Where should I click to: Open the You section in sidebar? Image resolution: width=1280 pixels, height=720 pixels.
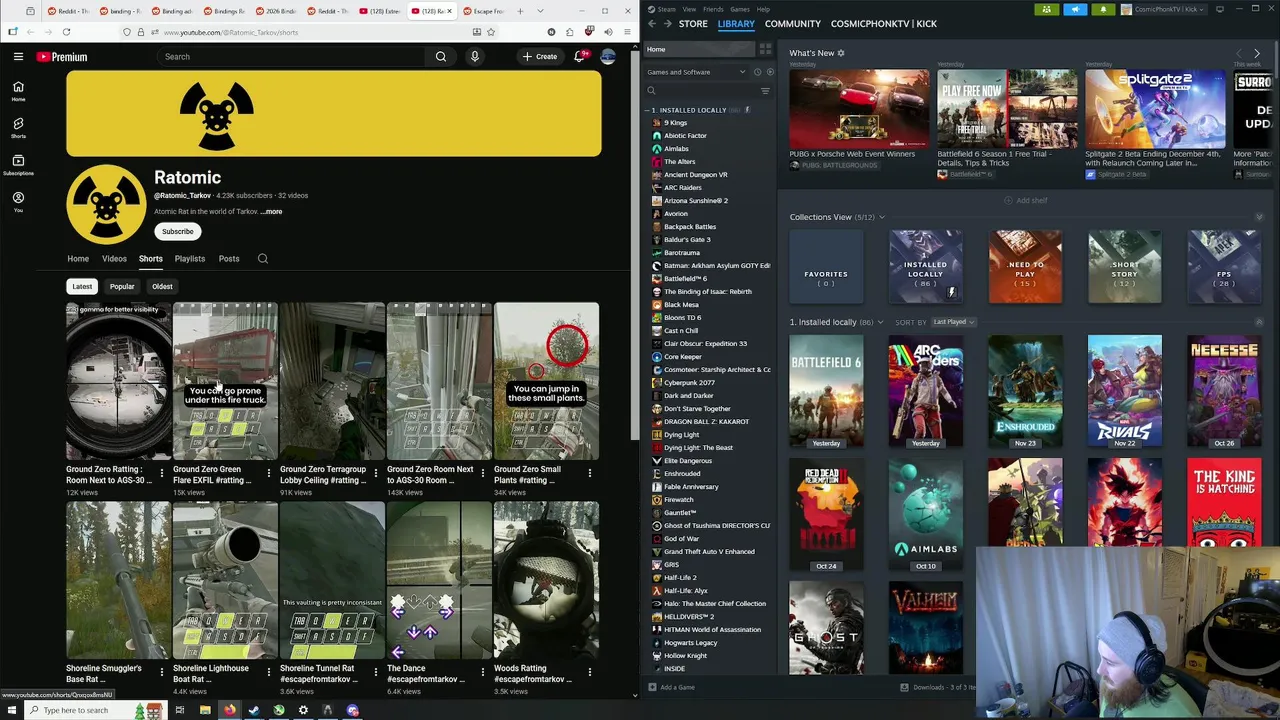[18, 202]
